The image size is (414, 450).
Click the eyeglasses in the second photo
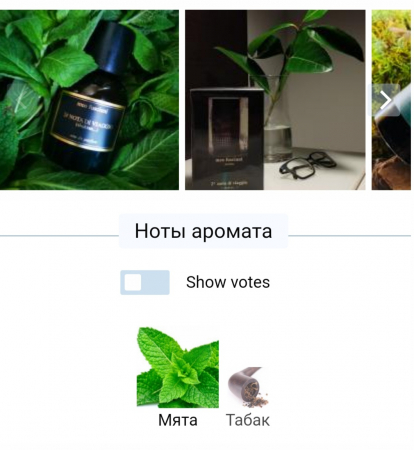click(x=307, y=164)
